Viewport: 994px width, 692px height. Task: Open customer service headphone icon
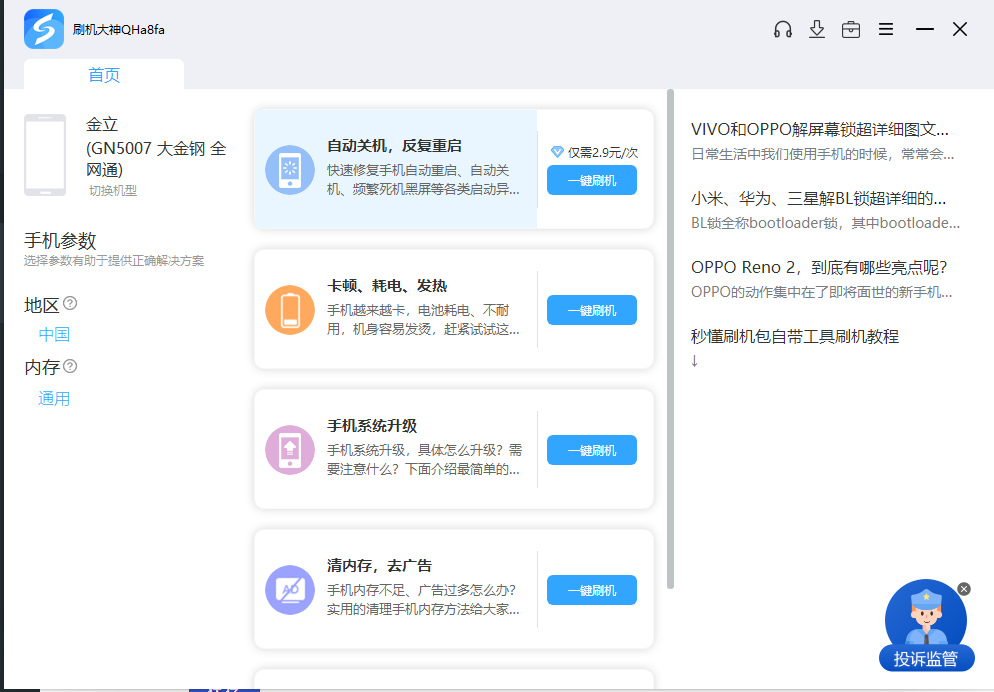(783, 29)
